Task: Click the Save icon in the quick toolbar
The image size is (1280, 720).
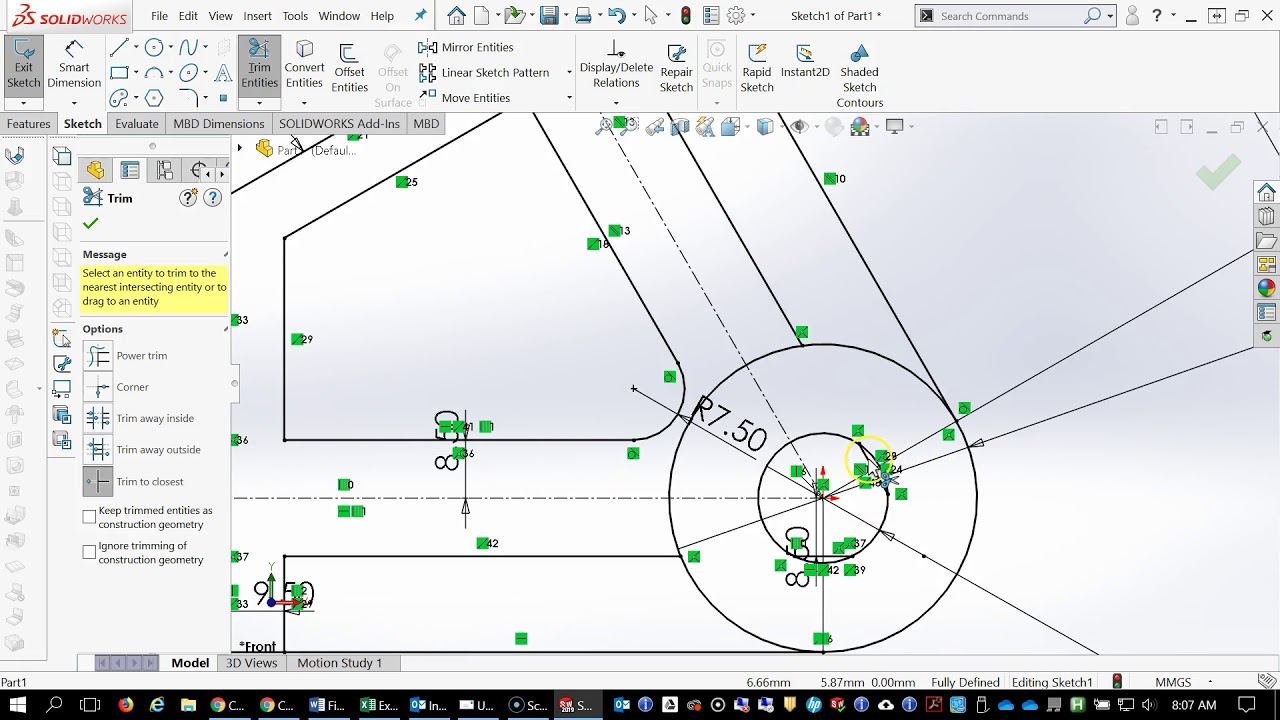Action: point(548,15)
